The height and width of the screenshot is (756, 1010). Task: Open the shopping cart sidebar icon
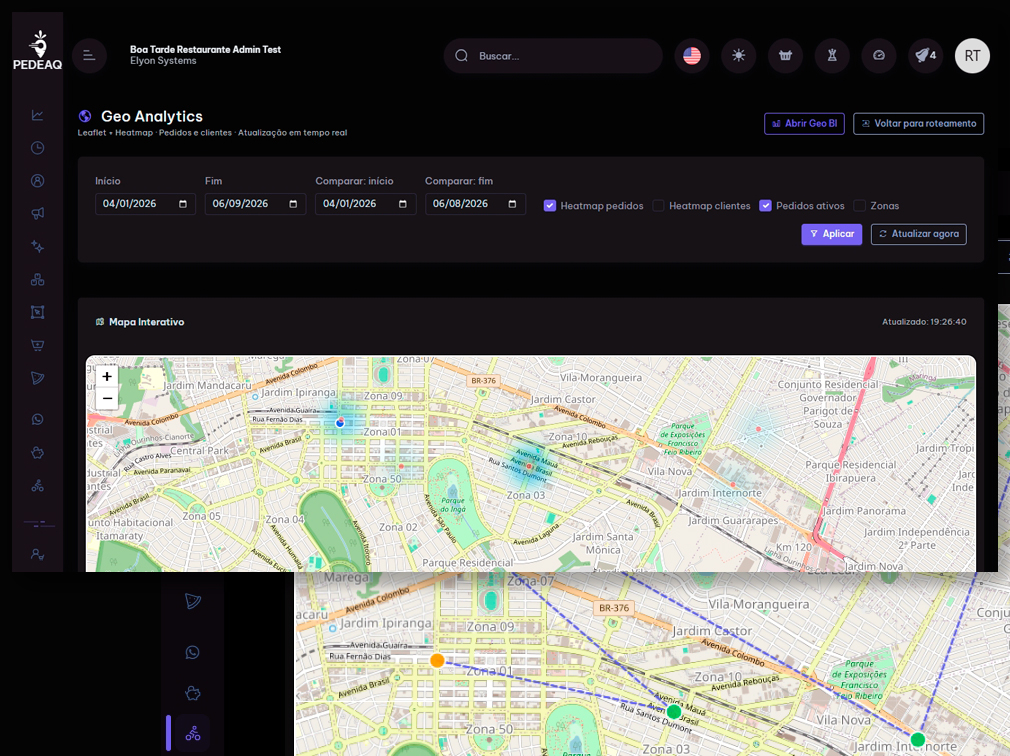pyautogui.click(x=37, y=345)
